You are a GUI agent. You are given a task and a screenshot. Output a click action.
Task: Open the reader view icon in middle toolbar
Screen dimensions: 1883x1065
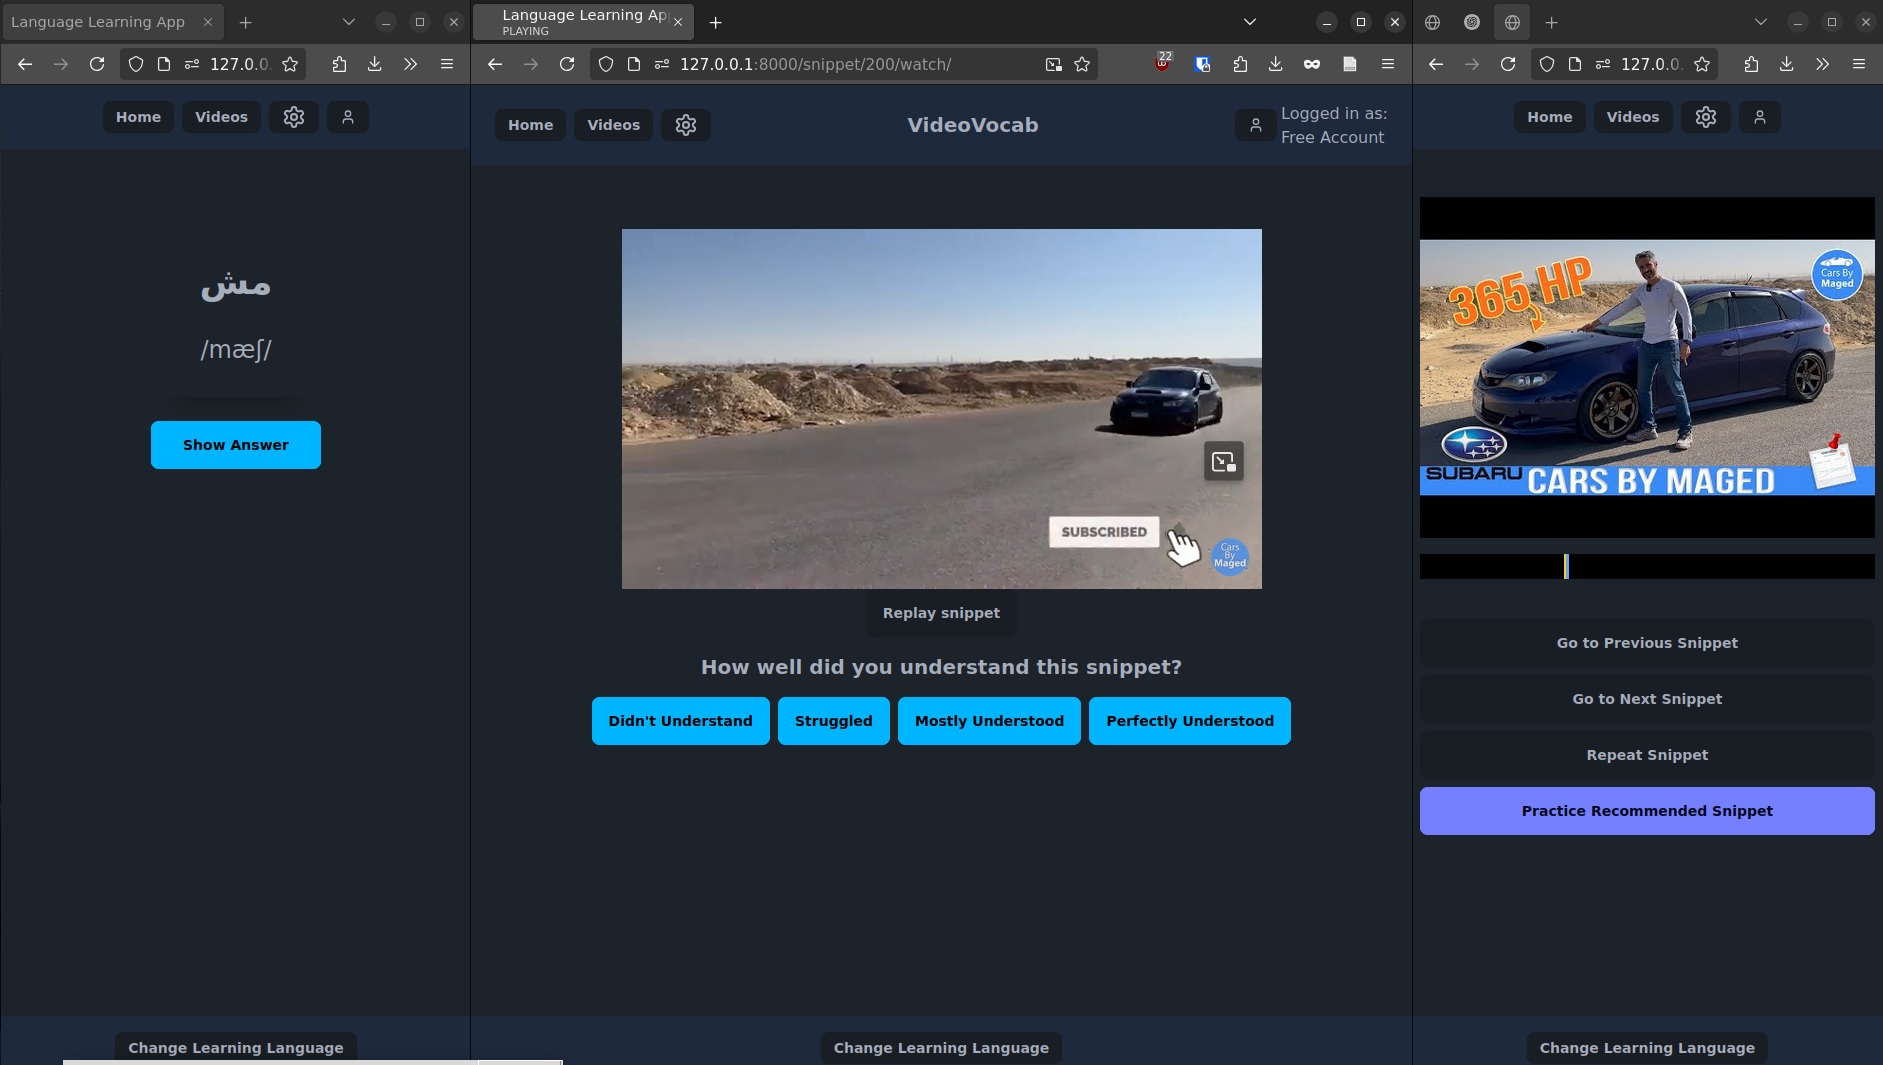tap(1349, 64)
